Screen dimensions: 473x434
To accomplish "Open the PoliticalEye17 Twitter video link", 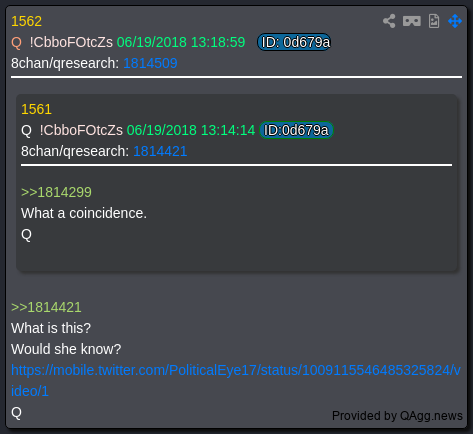I will coord(236,380).
